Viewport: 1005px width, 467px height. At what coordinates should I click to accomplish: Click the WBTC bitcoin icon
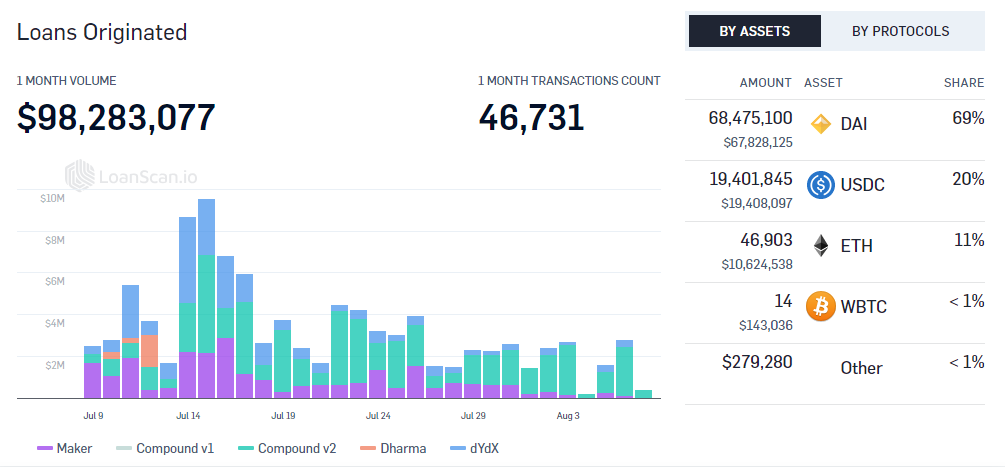[x=821, y=306]
